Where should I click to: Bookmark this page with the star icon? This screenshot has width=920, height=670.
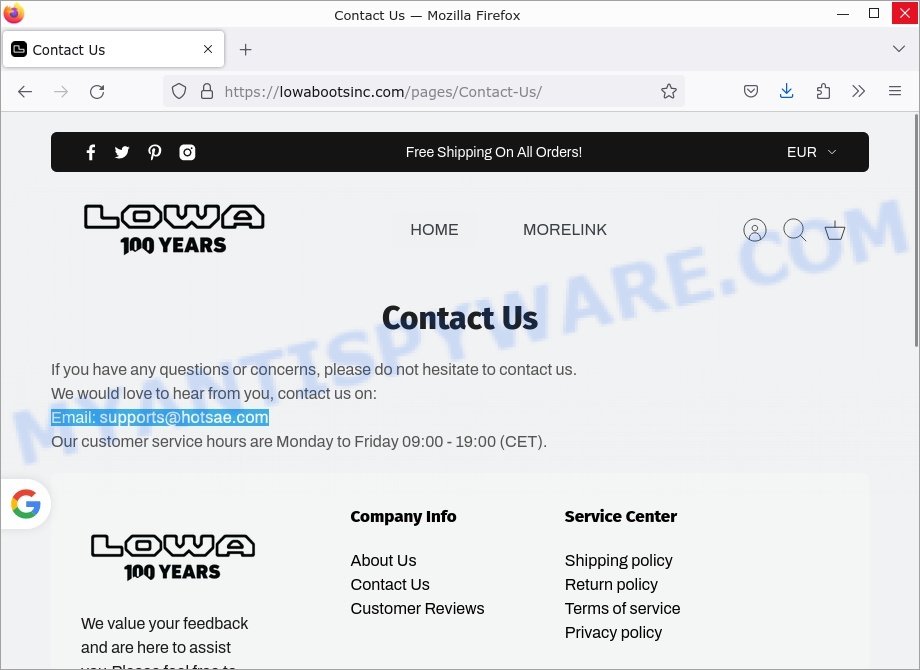669,92
